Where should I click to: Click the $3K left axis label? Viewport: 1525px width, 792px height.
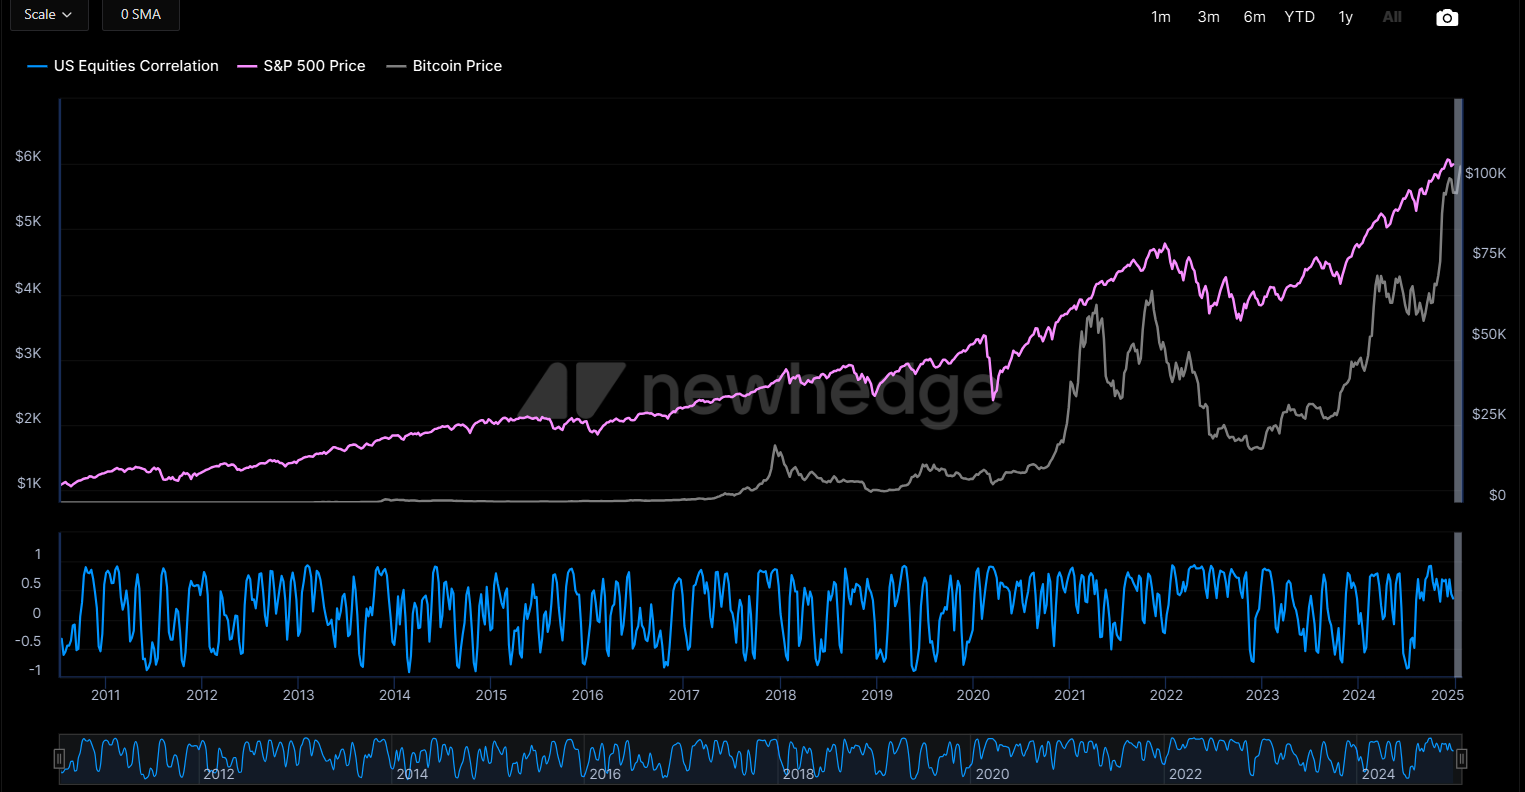point(28,353)
